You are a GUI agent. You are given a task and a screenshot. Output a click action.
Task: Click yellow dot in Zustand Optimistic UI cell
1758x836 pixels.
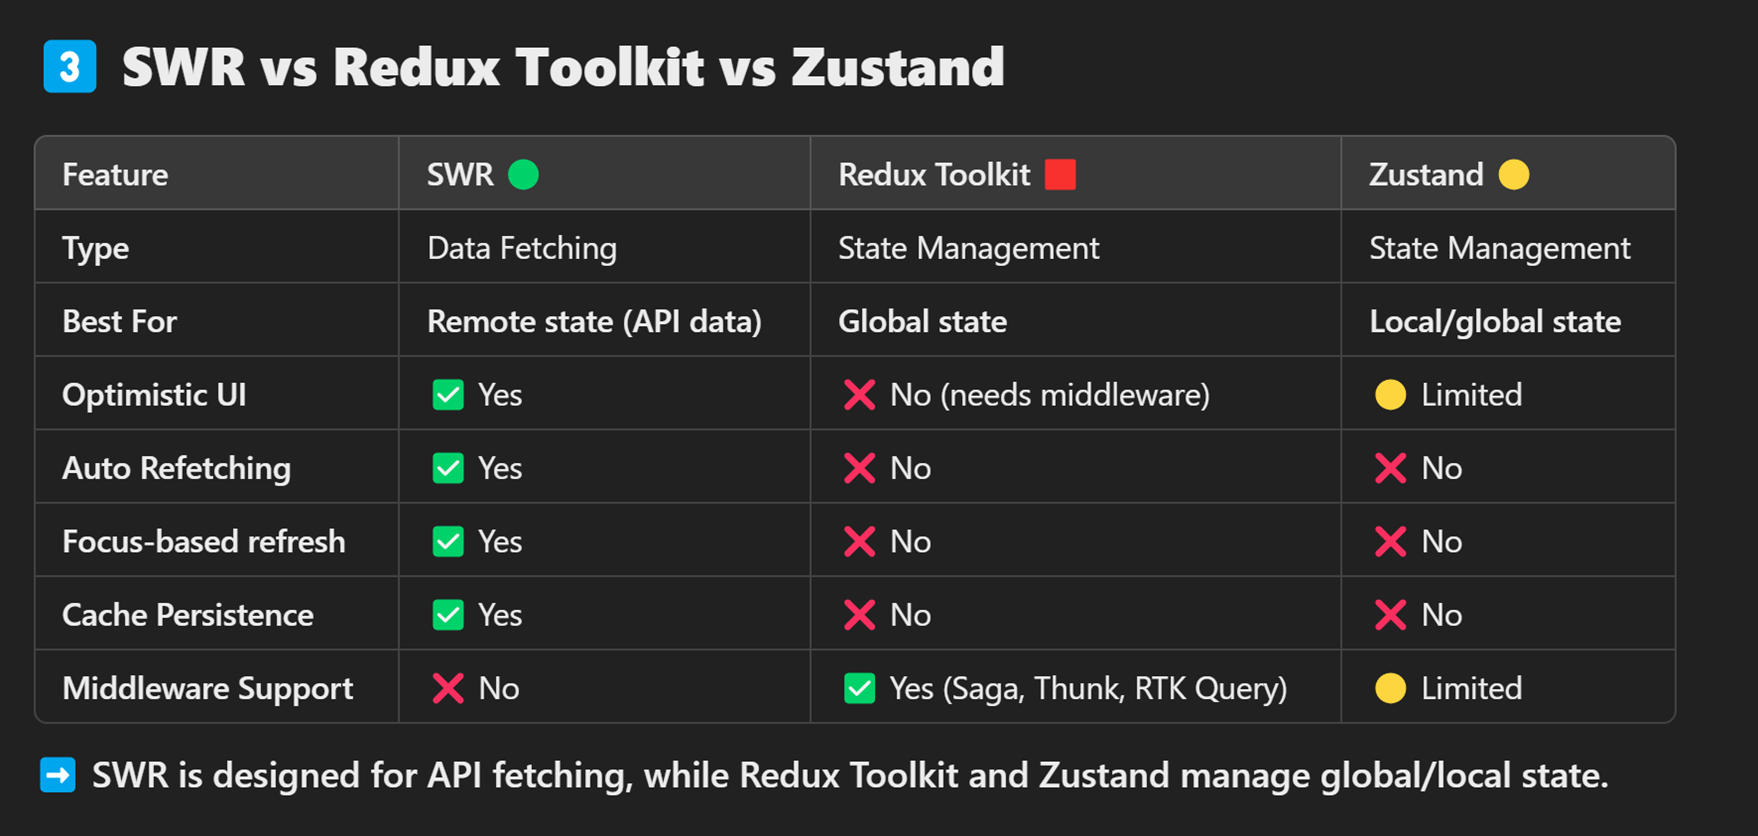pos(1390,395)
